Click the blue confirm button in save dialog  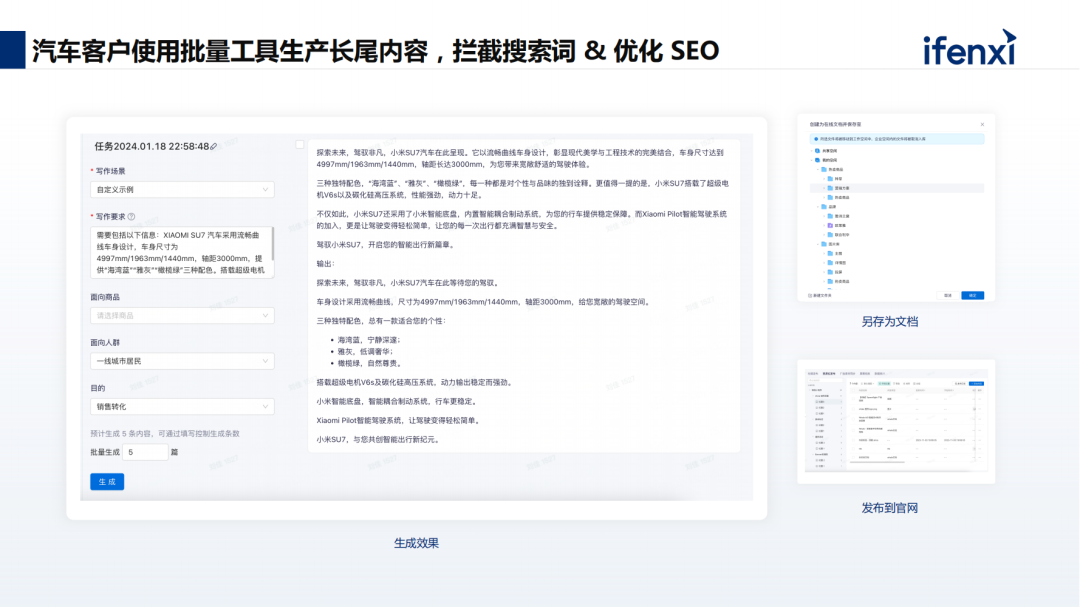pos(973,296)
